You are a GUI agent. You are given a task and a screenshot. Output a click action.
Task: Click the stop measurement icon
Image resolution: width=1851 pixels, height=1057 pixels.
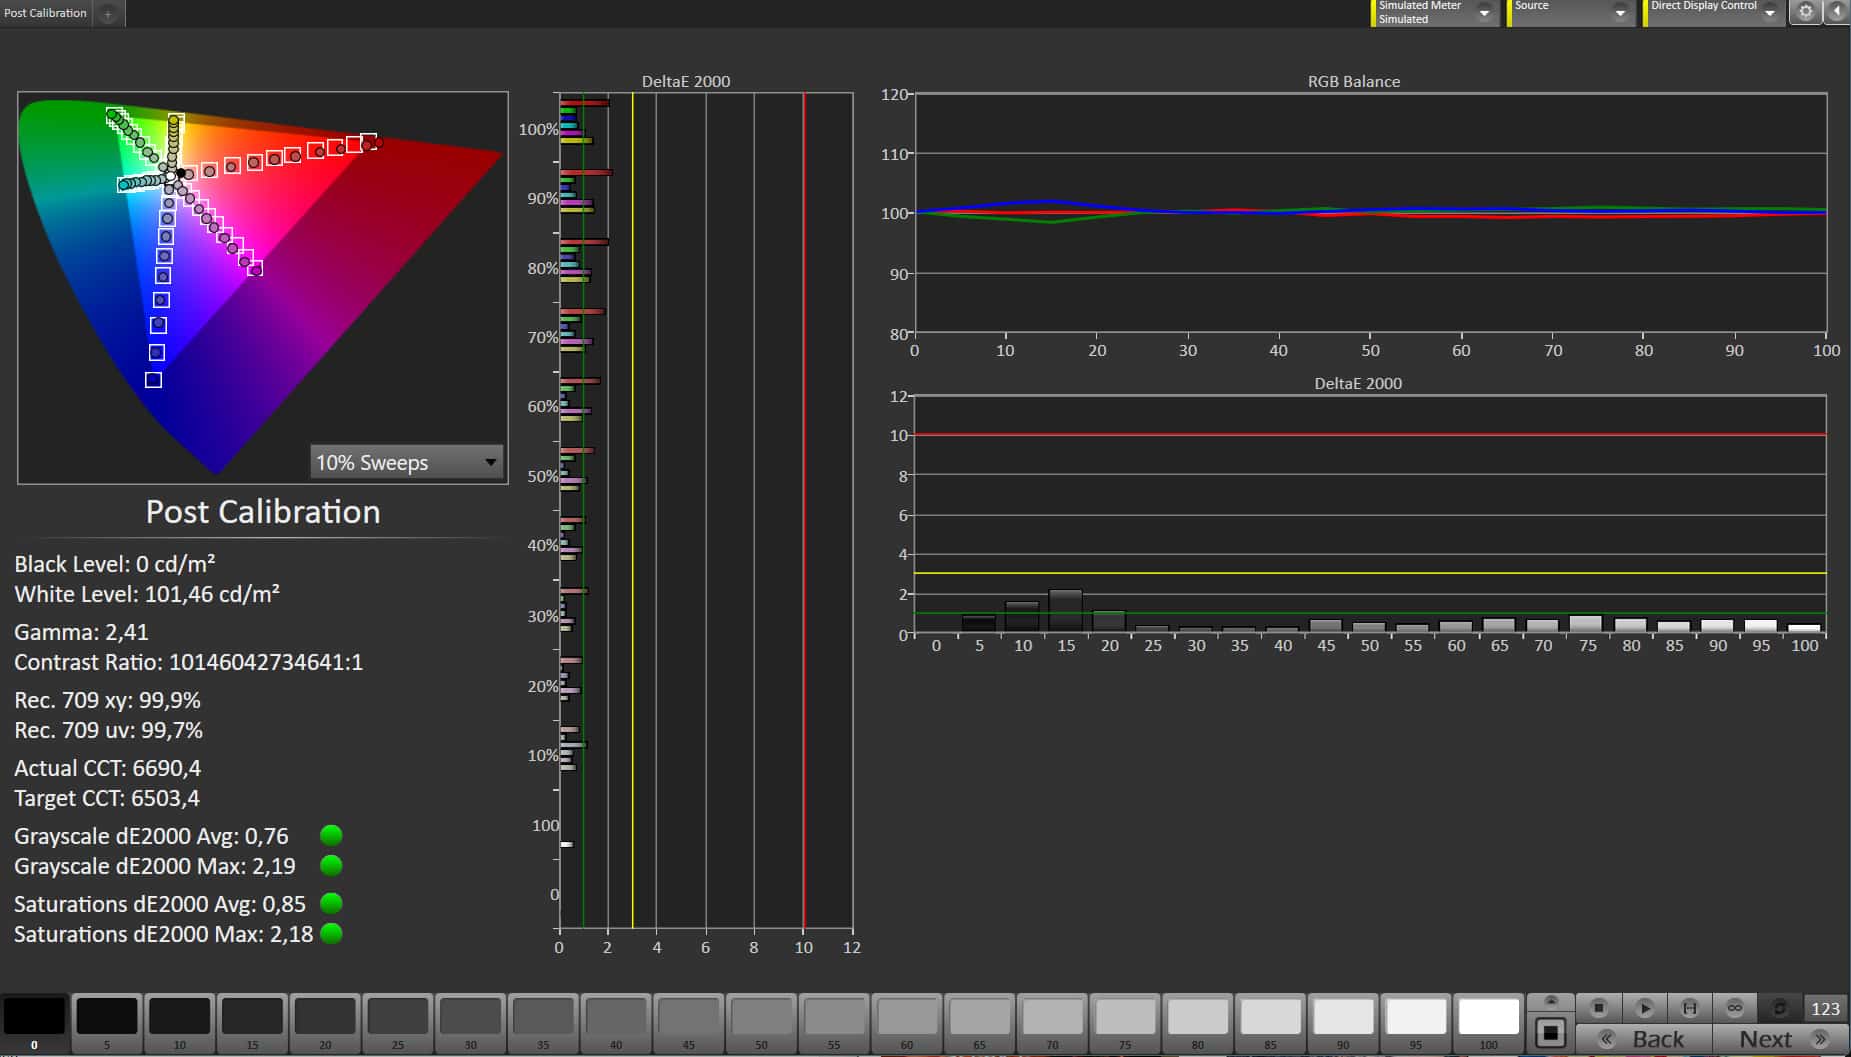click(1598, 1007)
